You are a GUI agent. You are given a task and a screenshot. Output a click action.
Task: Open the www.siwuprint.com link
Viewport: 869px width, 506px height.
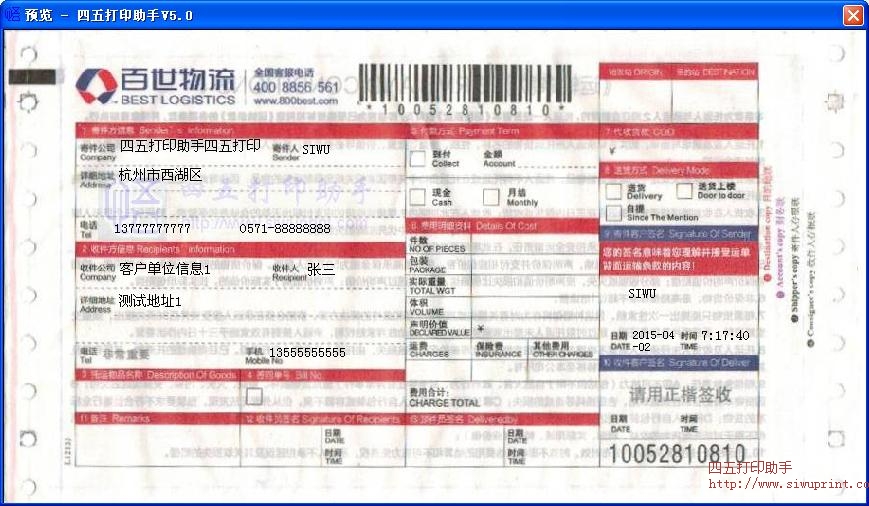(788, 485)
